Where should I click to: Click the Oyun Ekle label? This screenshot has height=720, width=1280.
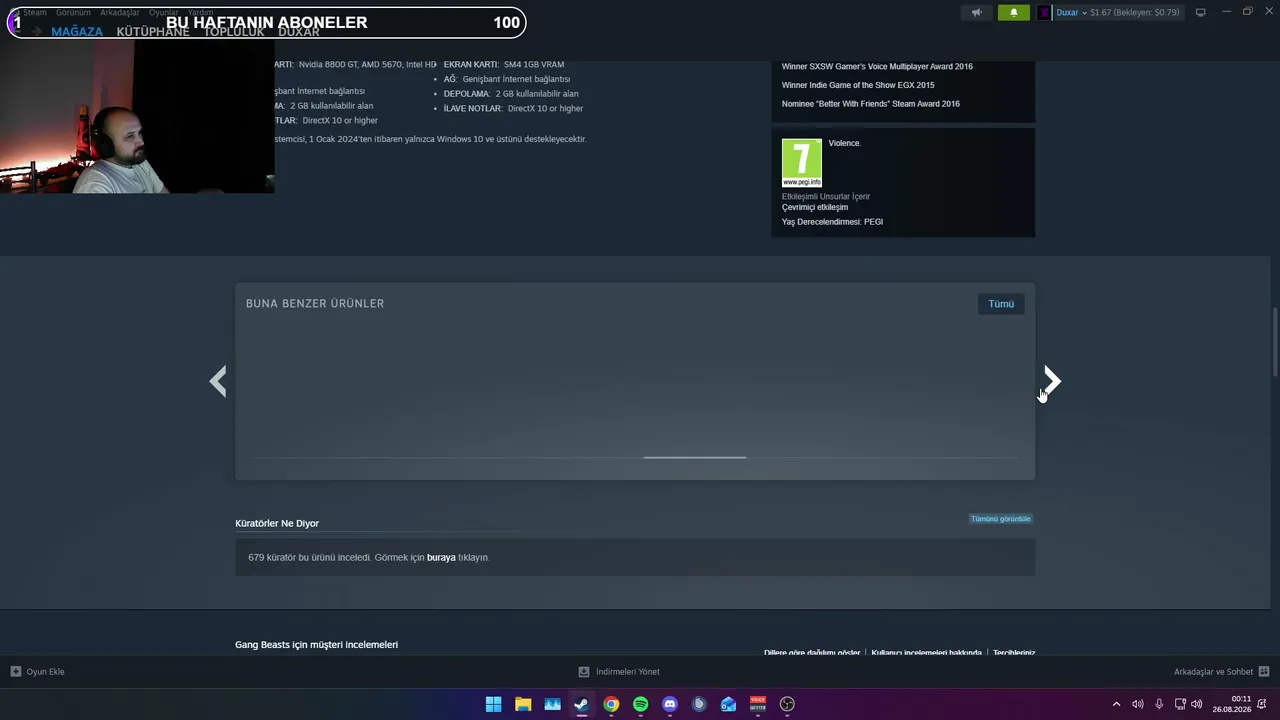(45, 672)
